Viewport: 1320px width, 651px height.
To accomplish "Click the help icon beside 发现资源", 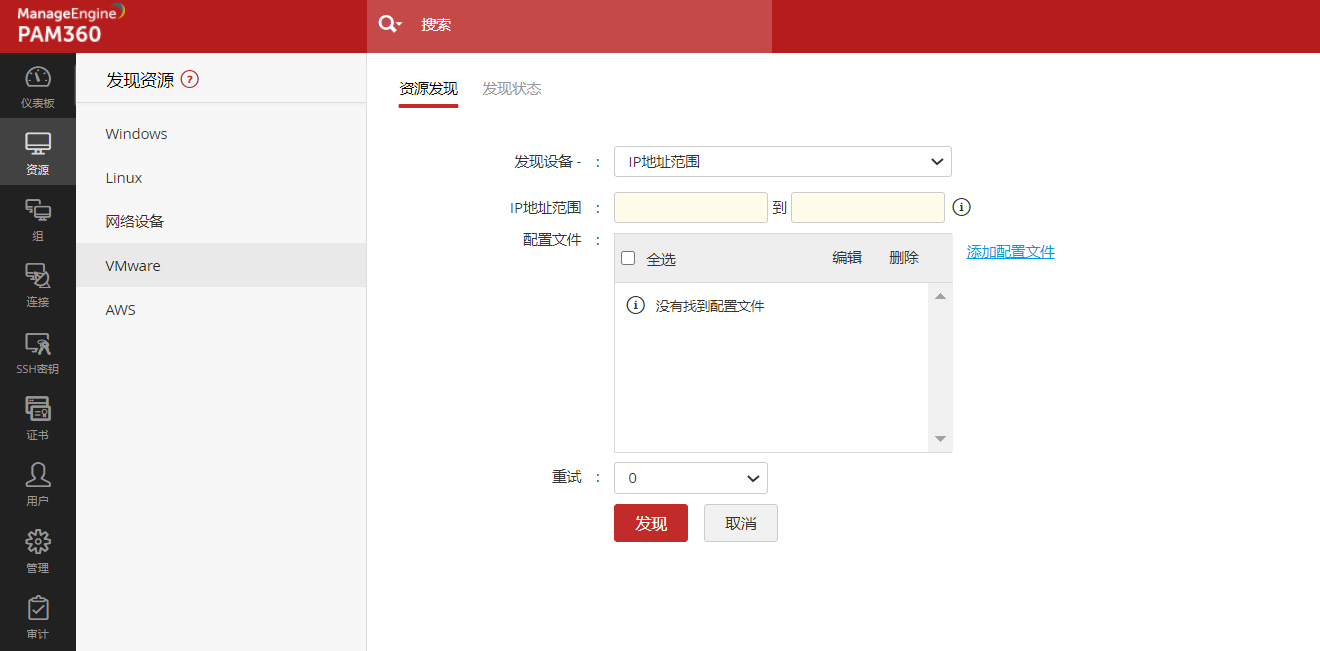I will [190, 80].
